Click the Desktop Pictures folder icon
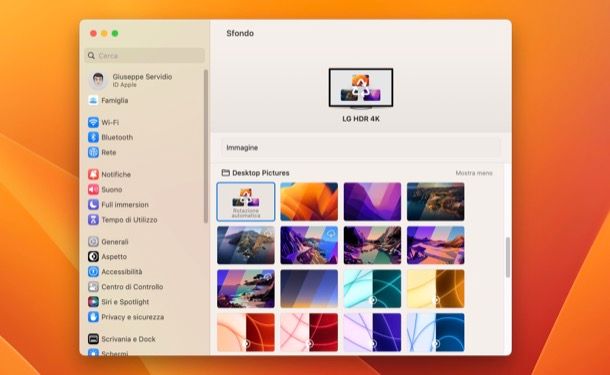This screenshot has width=610, height=375. click(226, 172)
